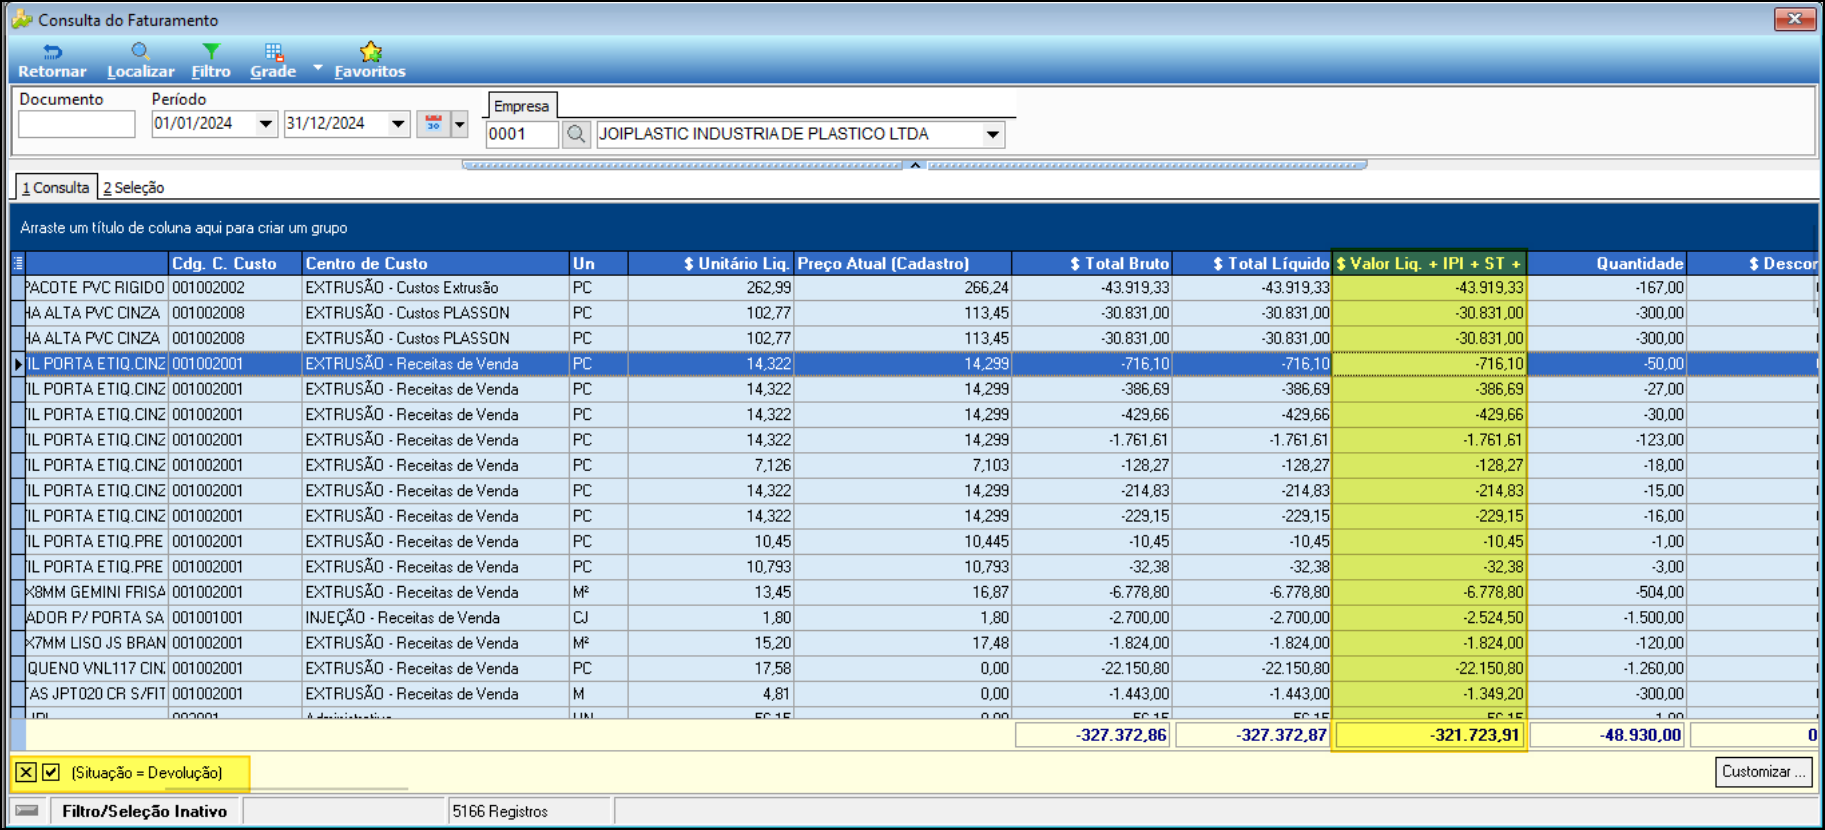1825x830 pixels.
Task: Collapse the filter panel with the splitter arrow
Action: (x=915, y=165)
